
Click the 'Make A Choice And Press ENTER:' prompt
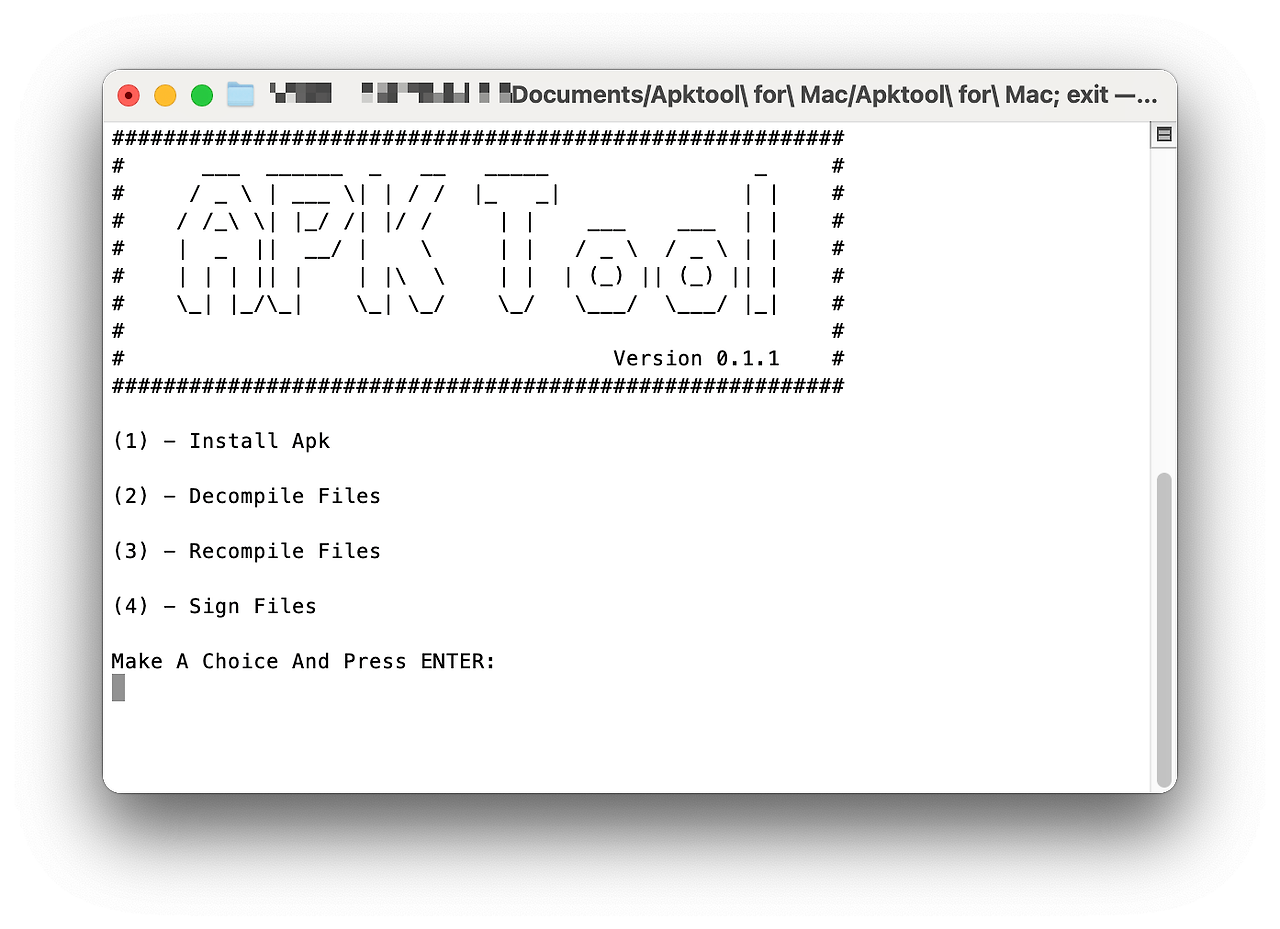304,661
